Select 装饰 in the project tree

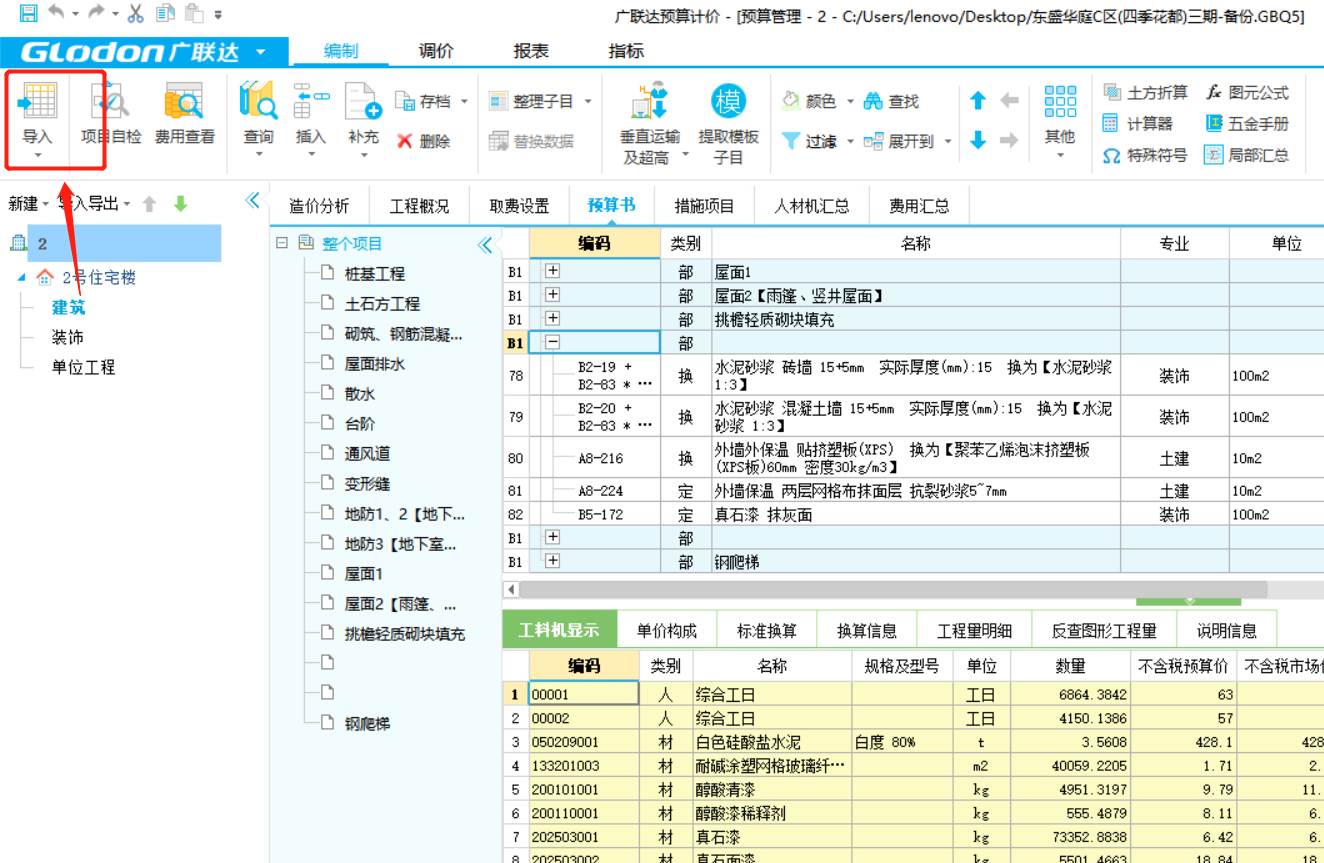[68, 338]
